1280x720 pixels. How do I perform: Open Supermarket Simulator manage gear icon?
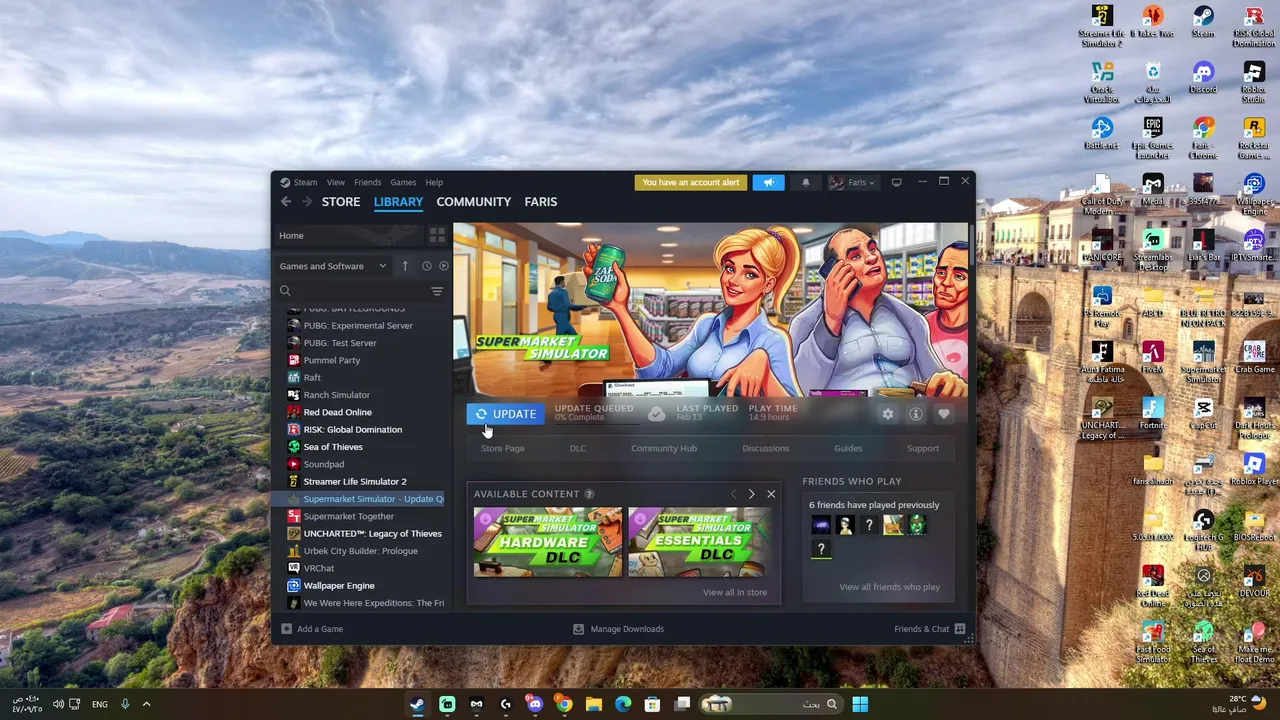coord(888,414)
